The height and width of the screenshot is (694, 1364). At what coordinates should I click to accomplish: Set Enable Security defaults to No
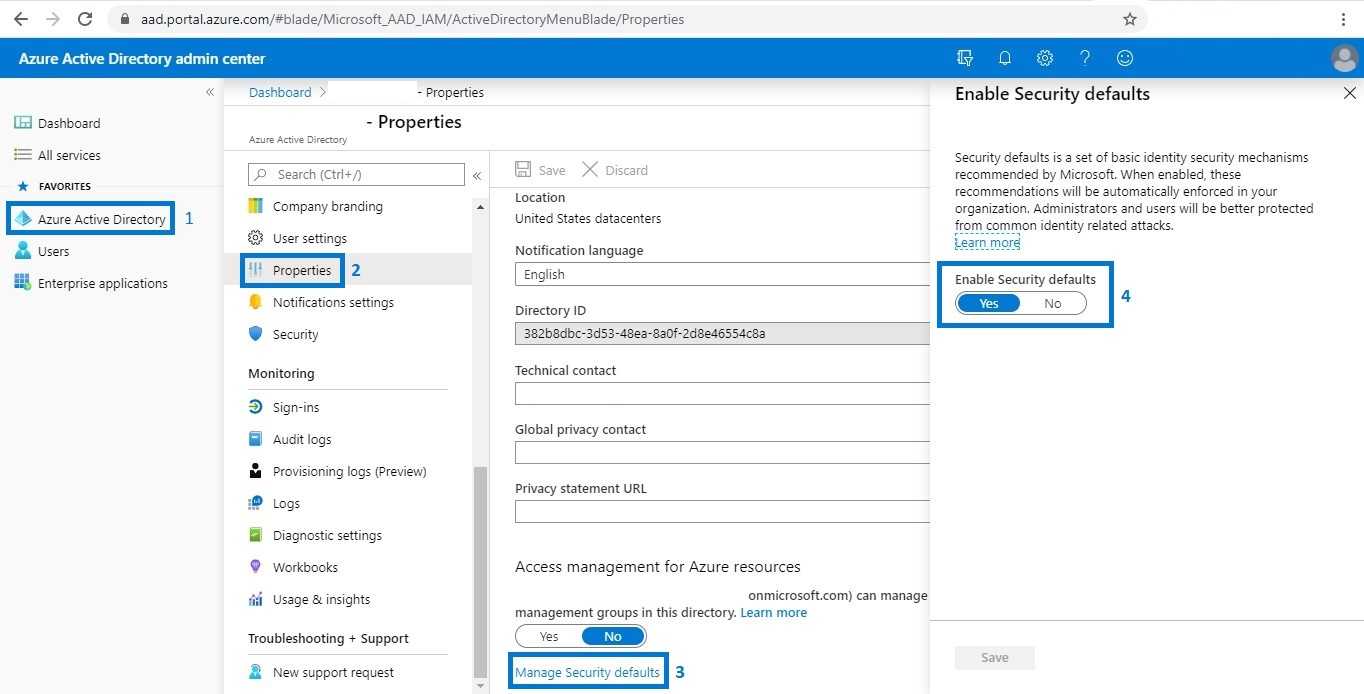tap(1053, 303)
